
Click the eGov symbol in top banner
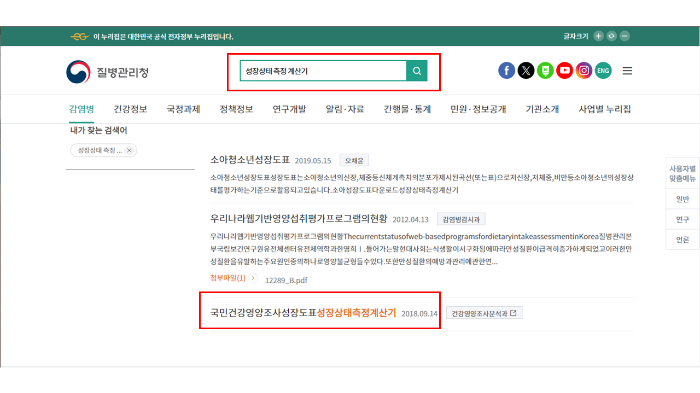[x=79, y=36]
